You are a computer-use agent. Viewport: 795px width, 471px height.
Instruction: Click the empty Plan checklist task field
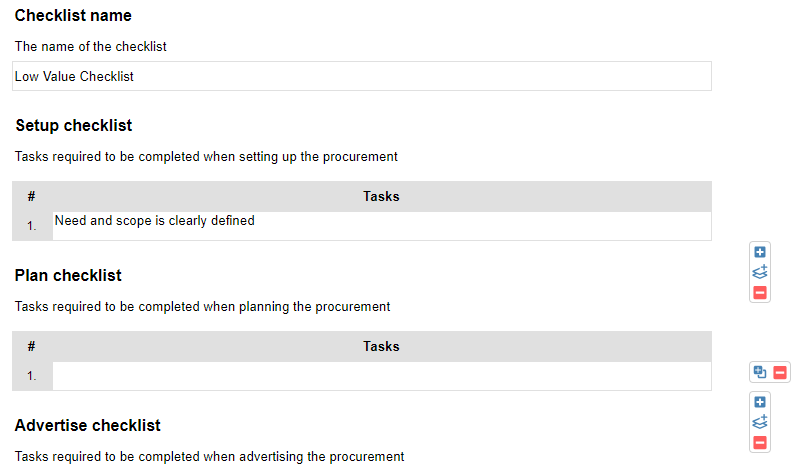point(382,376)
